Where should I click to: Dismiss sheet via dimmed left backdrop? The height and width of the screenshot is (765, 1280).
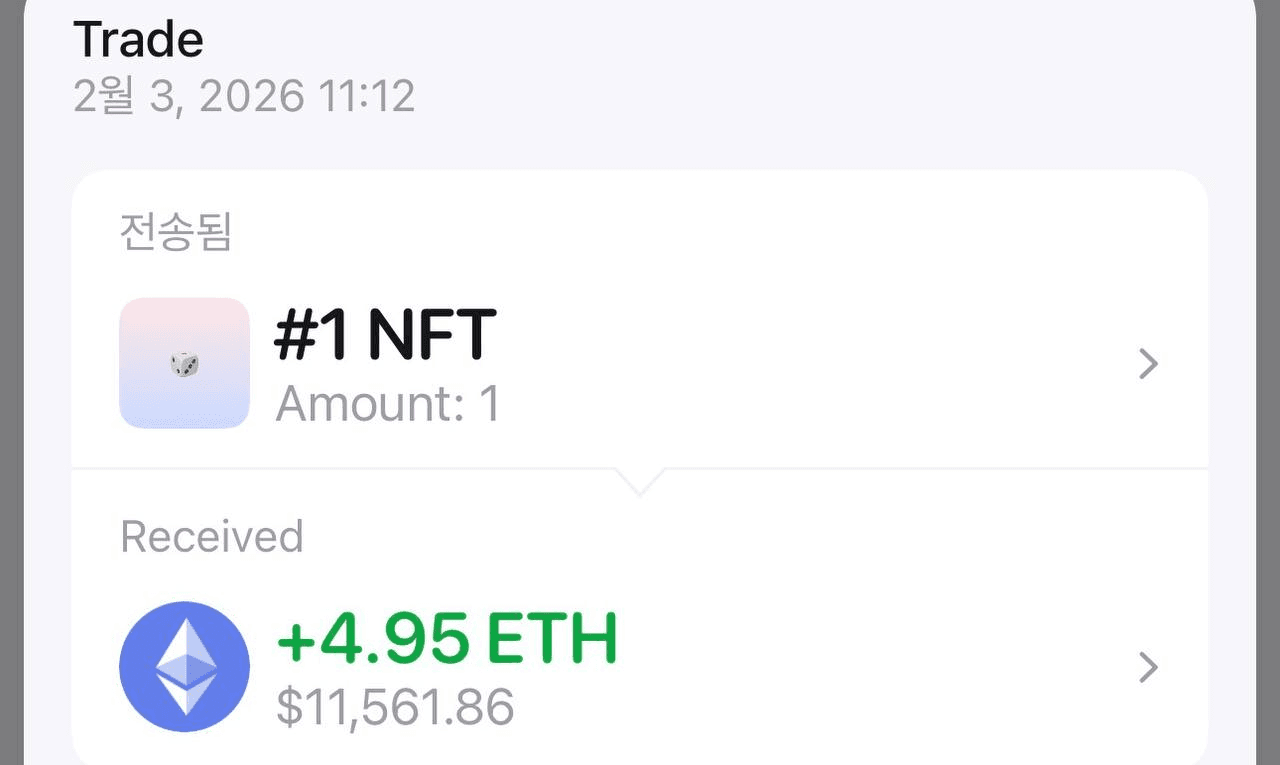(x=10, y=400)
